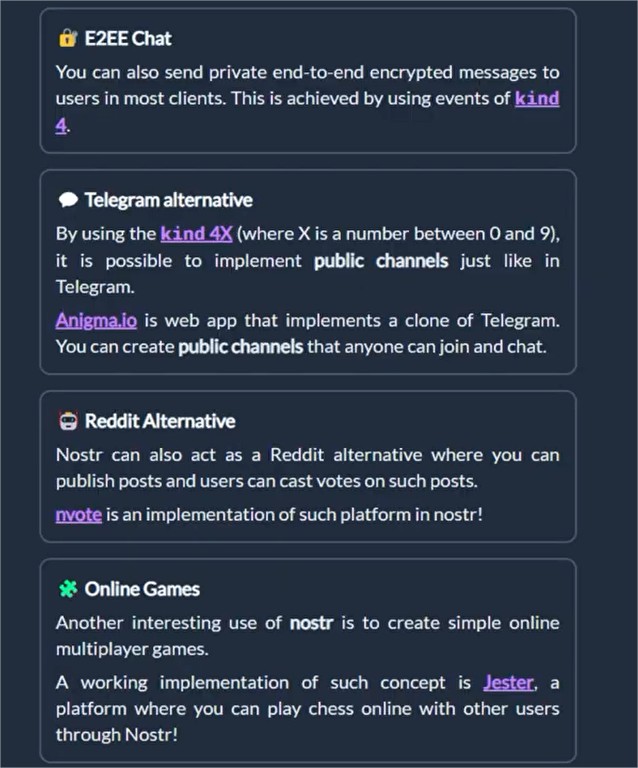Click the robot icon next to Reddit Alternative

click(68, 421)
